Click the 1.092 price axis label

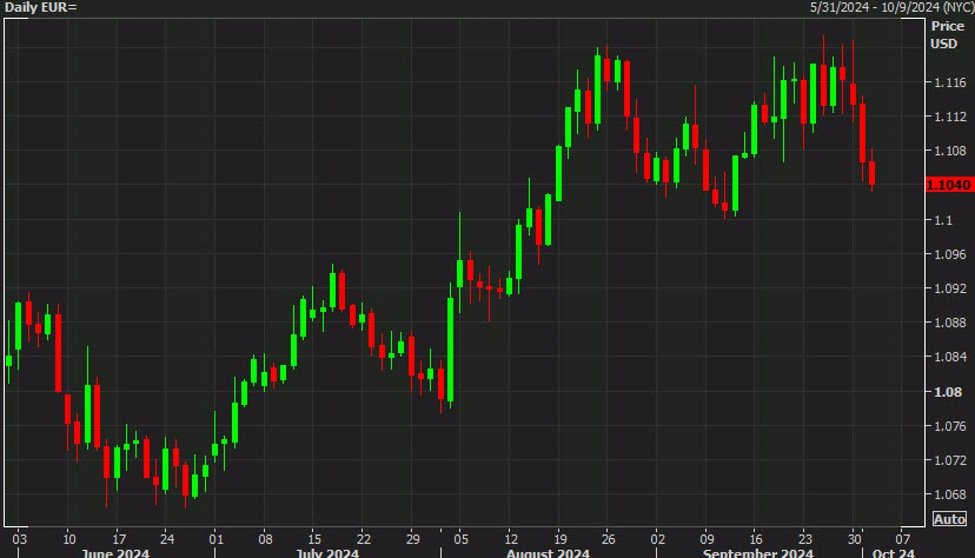tap(948, 288)
